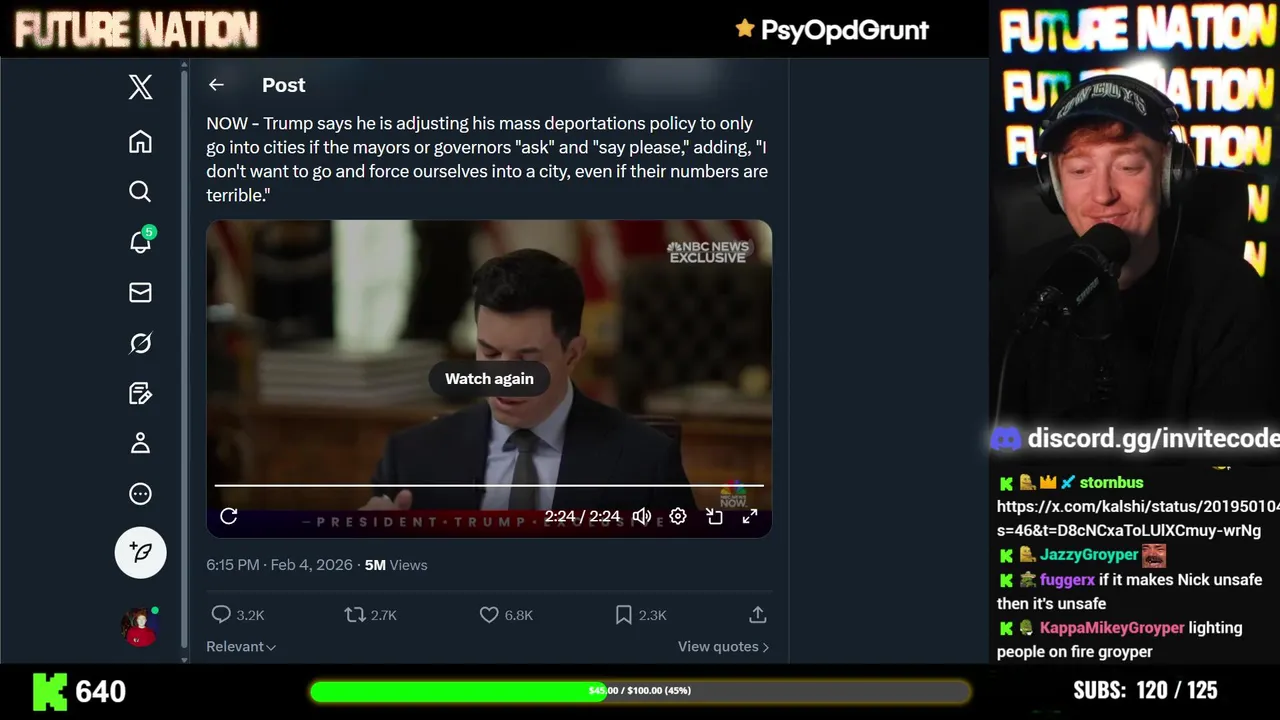
Task: Open the X logo home link
Action: coord(140,87)
